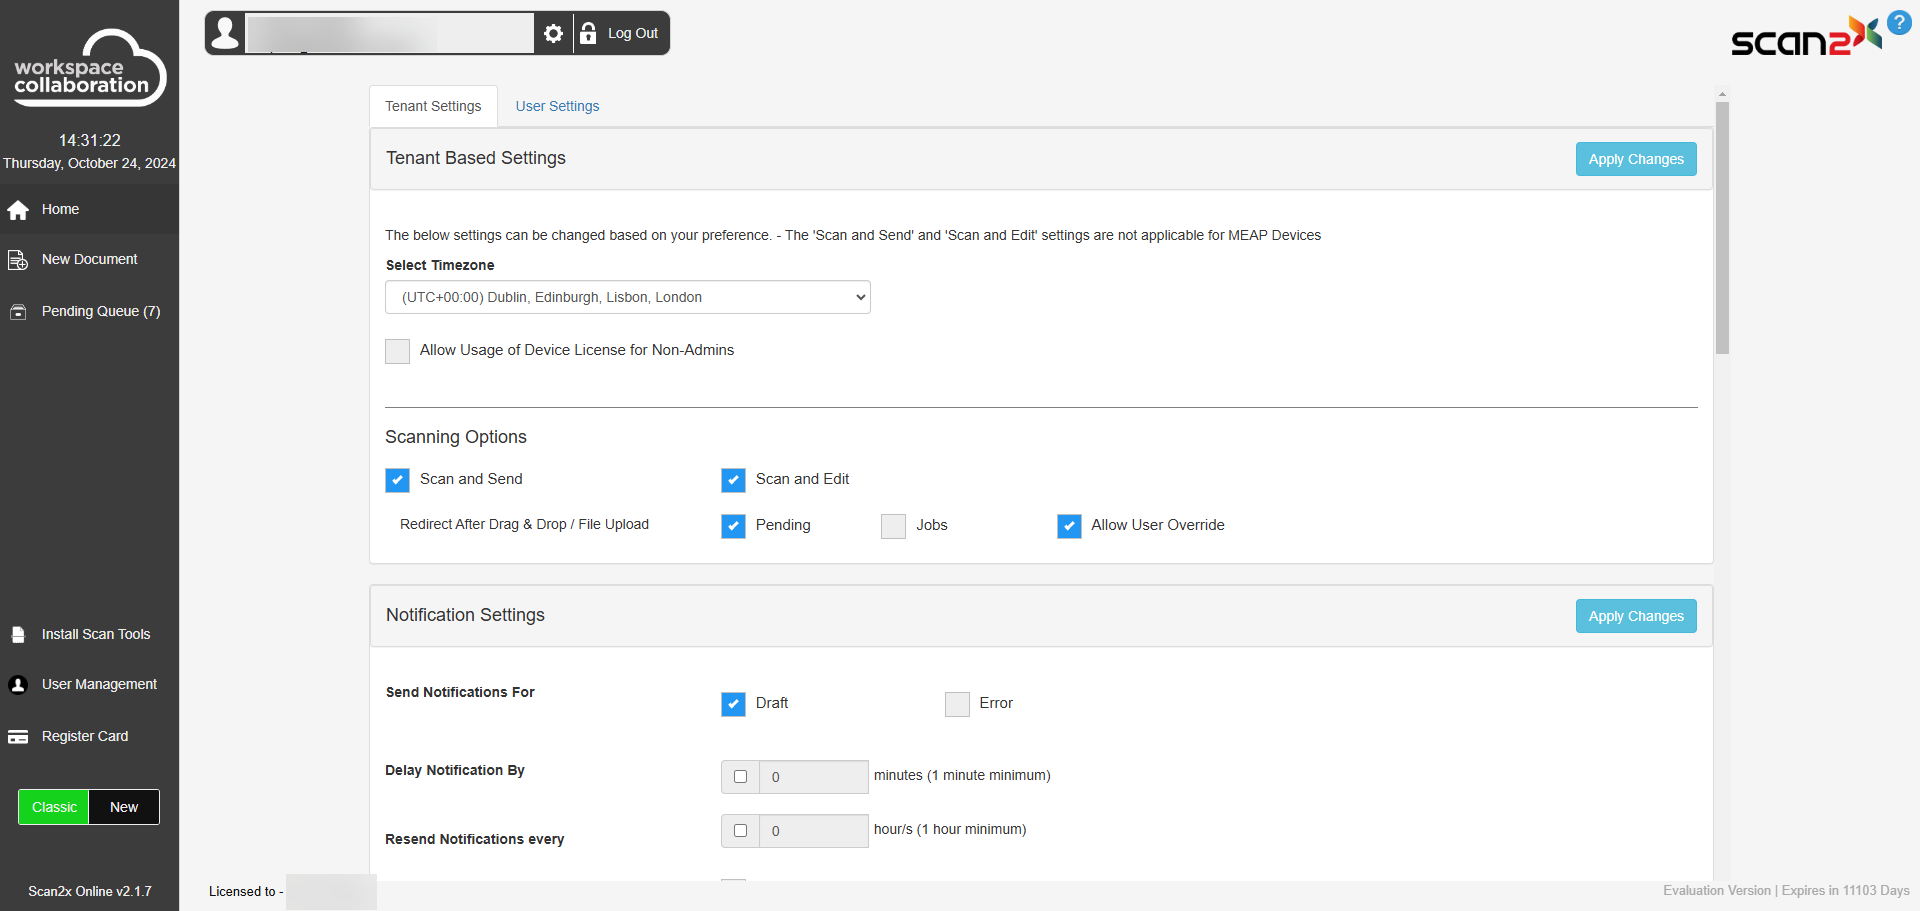Click the Install Scan Tools icon
1920x911 pixels.
point(18,635)
